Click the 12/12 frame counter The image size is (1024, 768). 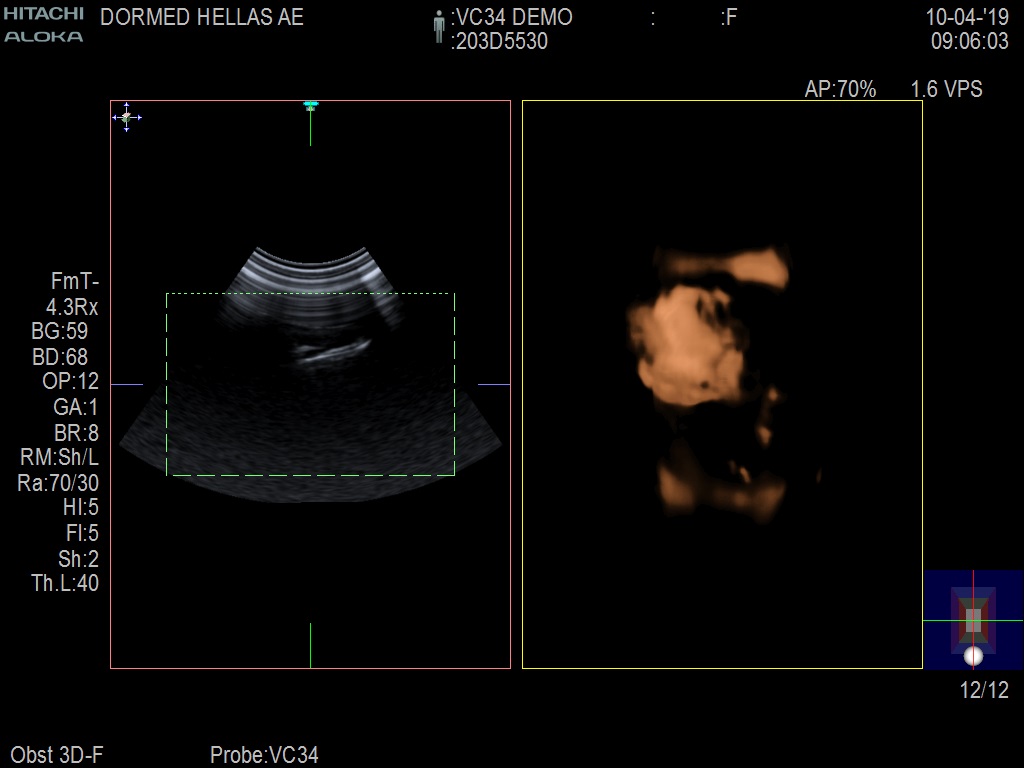[984, 690]
